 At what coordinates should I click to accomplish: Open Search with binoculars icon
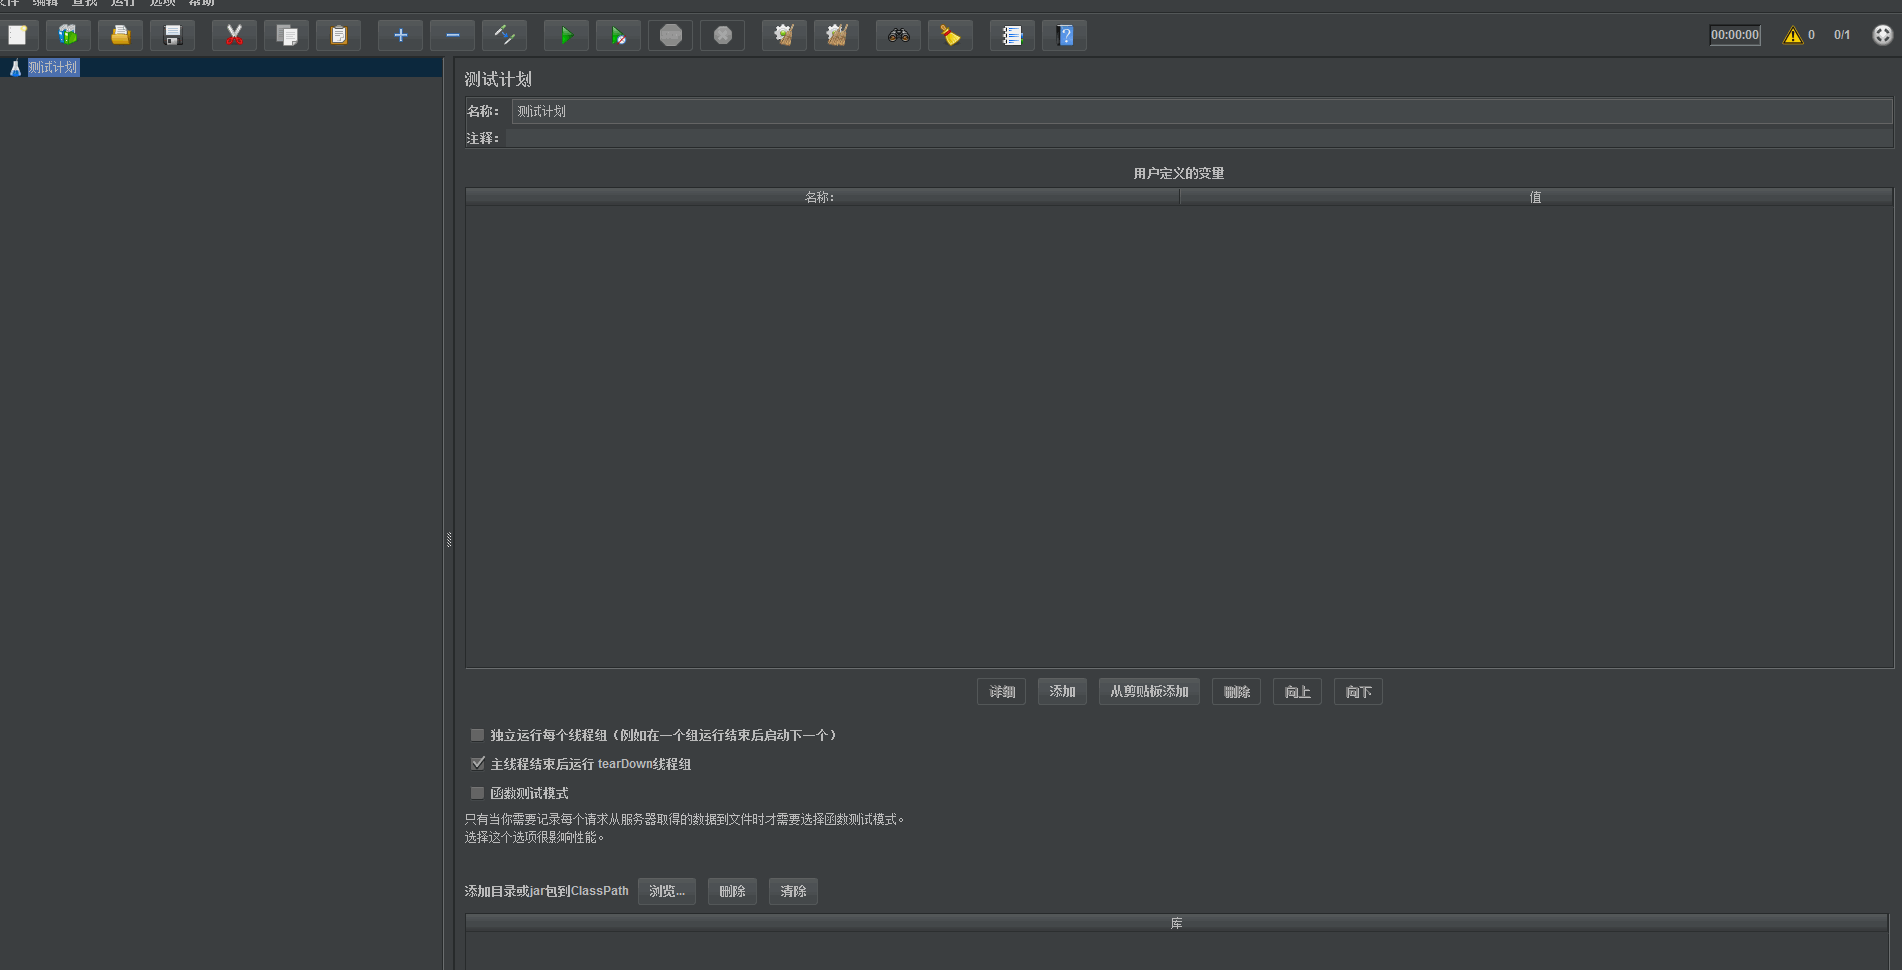tap(898, 36)
